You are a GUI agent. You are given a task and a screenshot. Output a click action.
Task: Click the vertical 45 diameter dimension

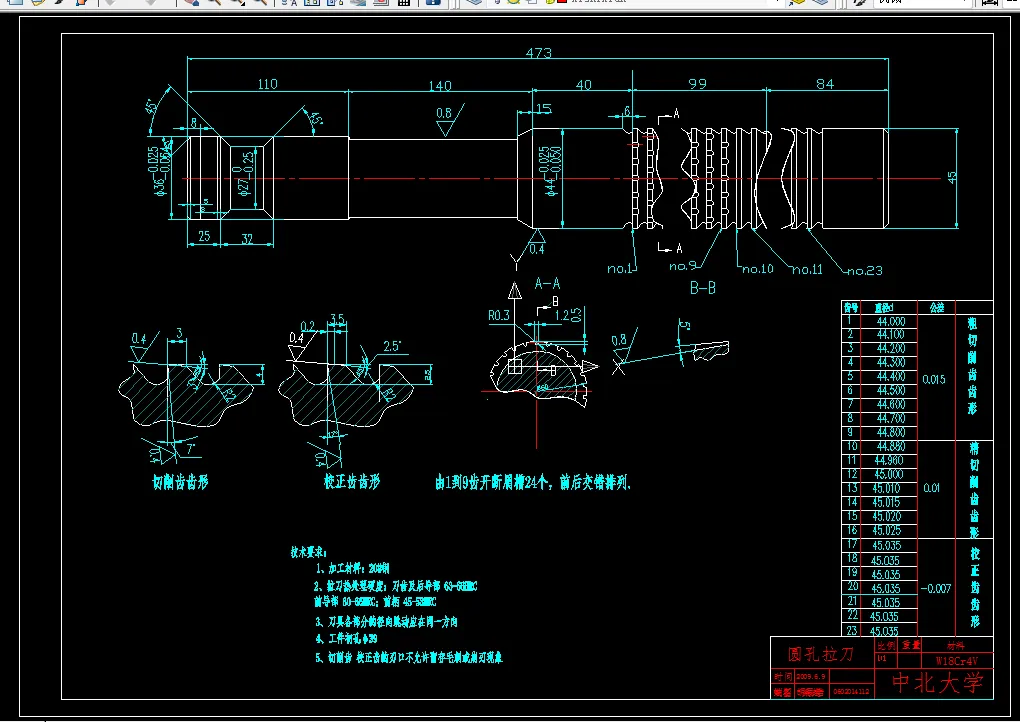click(952, 177)
